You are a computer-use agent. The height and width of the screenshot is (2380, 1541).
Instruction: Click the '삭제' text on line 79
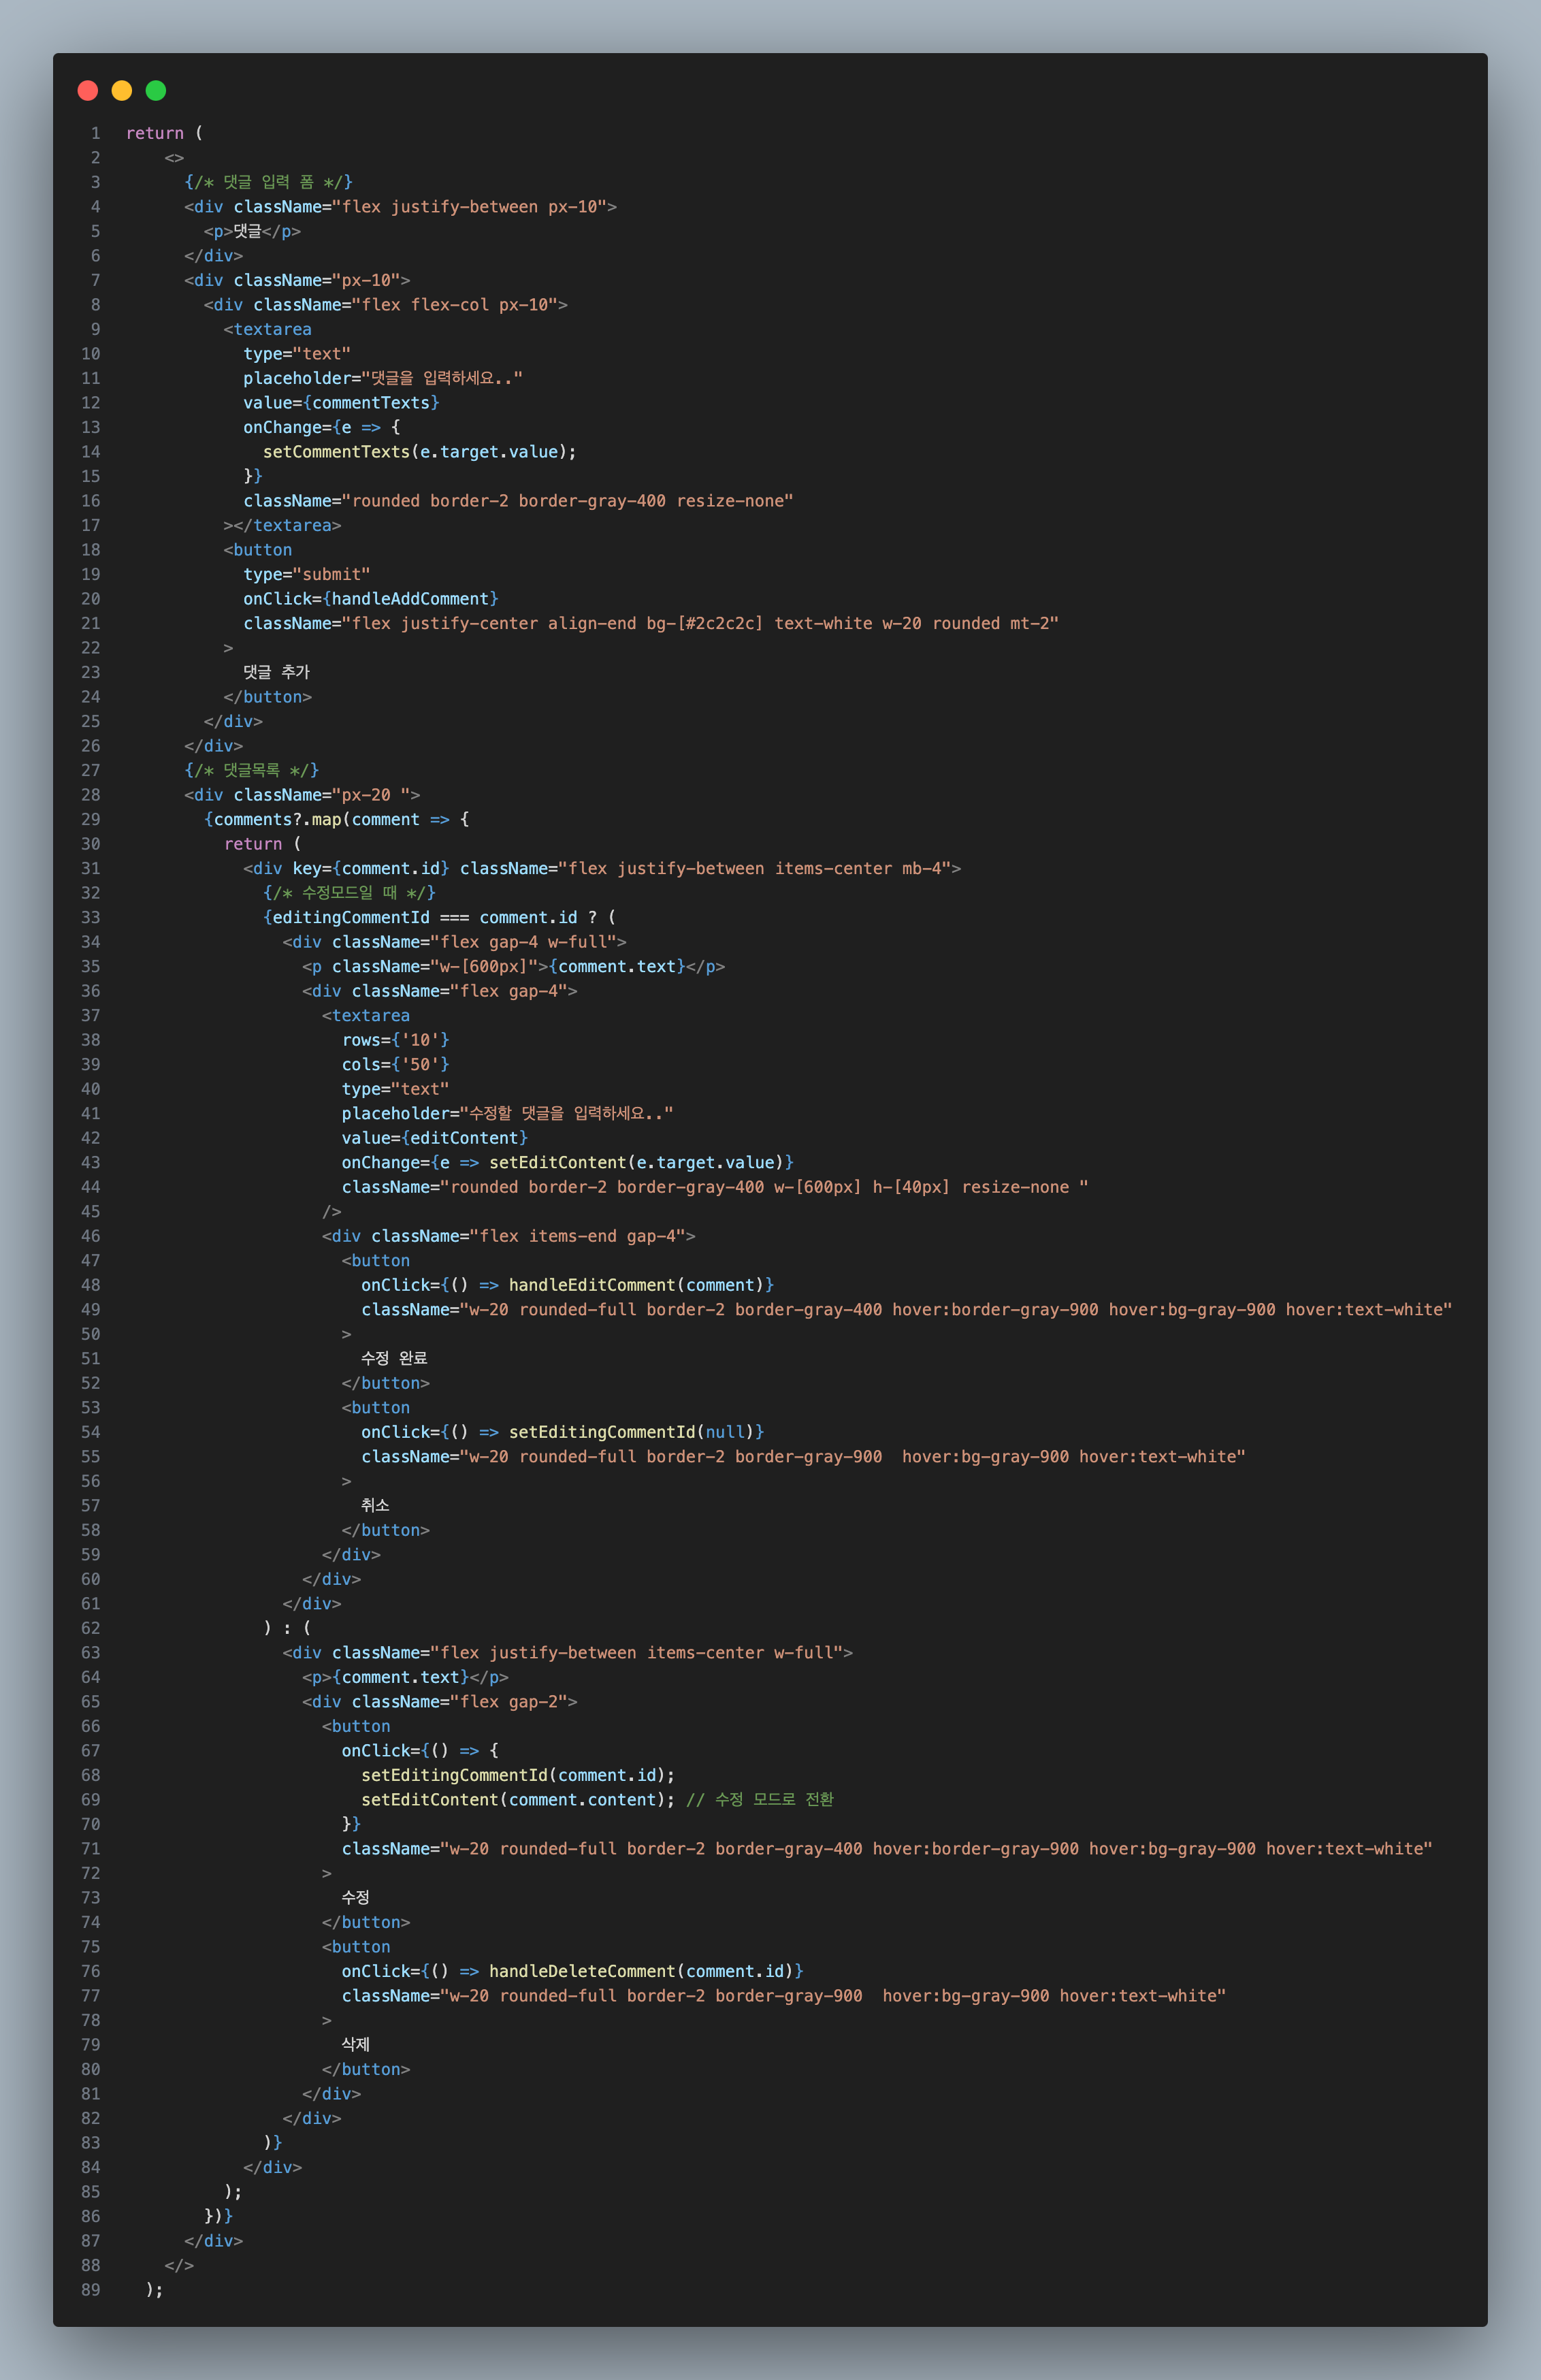(356, 2044)
